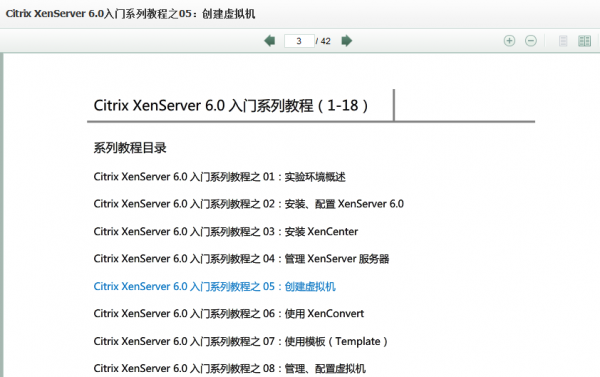Click the line '07：使用模板（Template）'
Screen dimensions: 600x377
241,341
